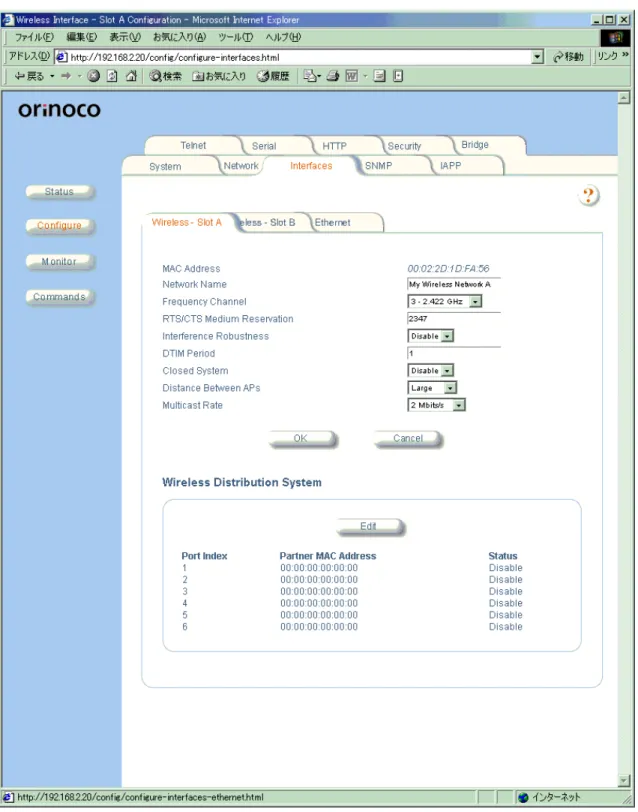Click the Forward arrow in the toolbar
The height and width of the screenshot is (812, 638).
pos(66,77)
